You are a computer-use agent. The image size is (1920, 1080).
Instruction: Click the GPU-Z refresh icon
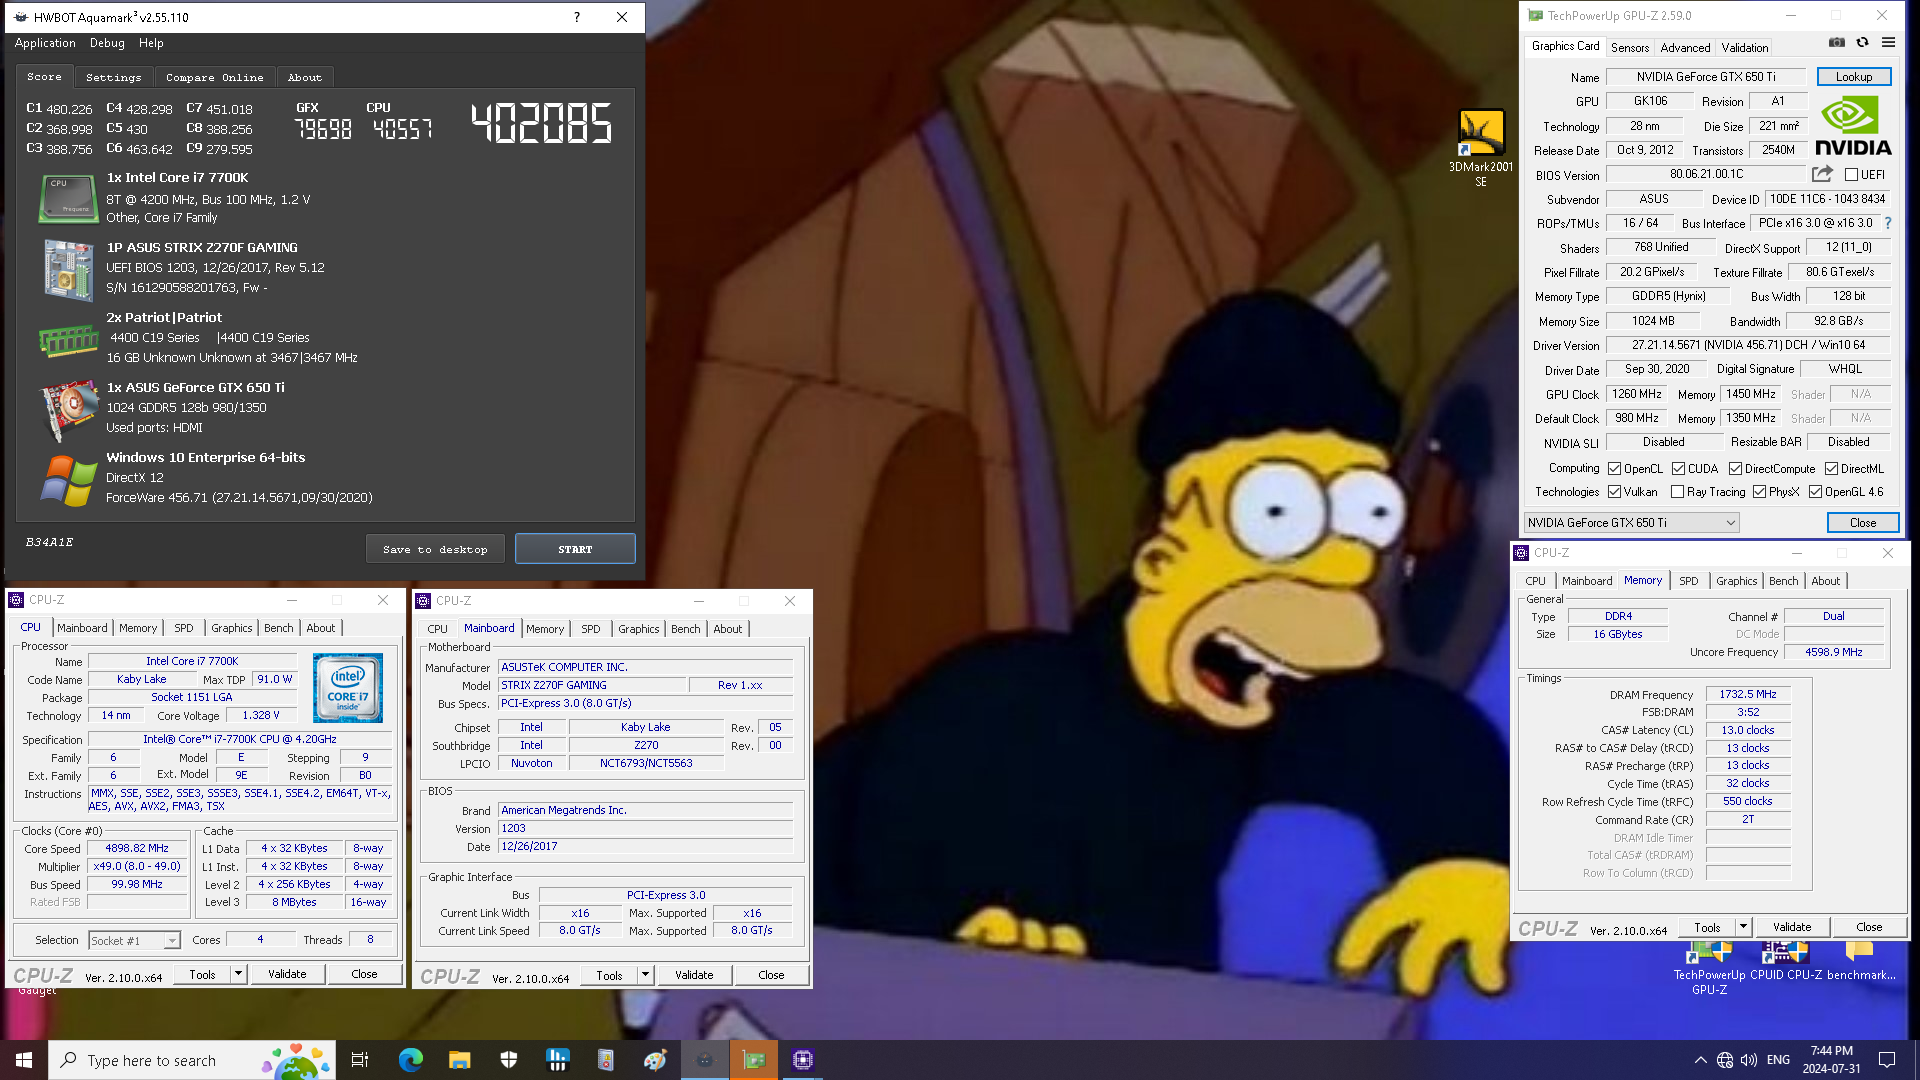[x=1862, y=43]
